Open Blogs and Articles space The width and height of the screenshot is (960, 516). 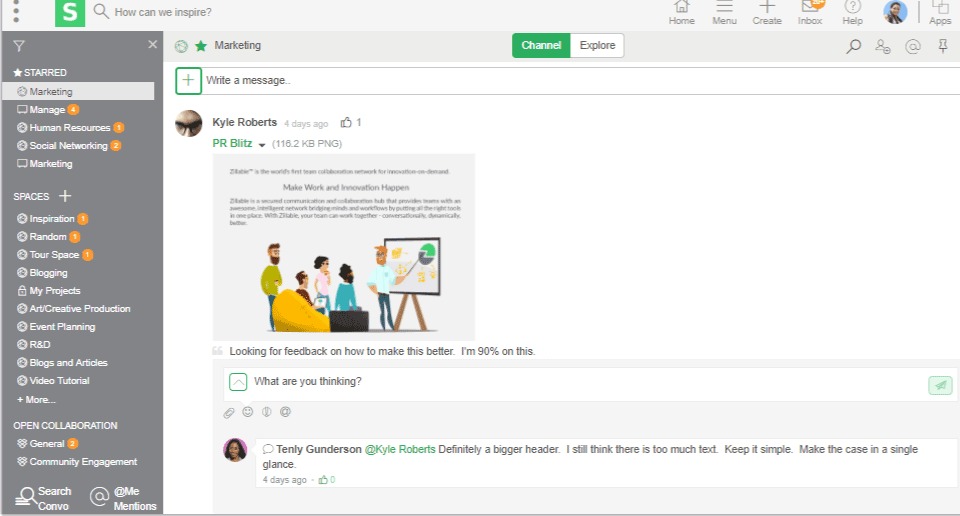pos(68,362)
